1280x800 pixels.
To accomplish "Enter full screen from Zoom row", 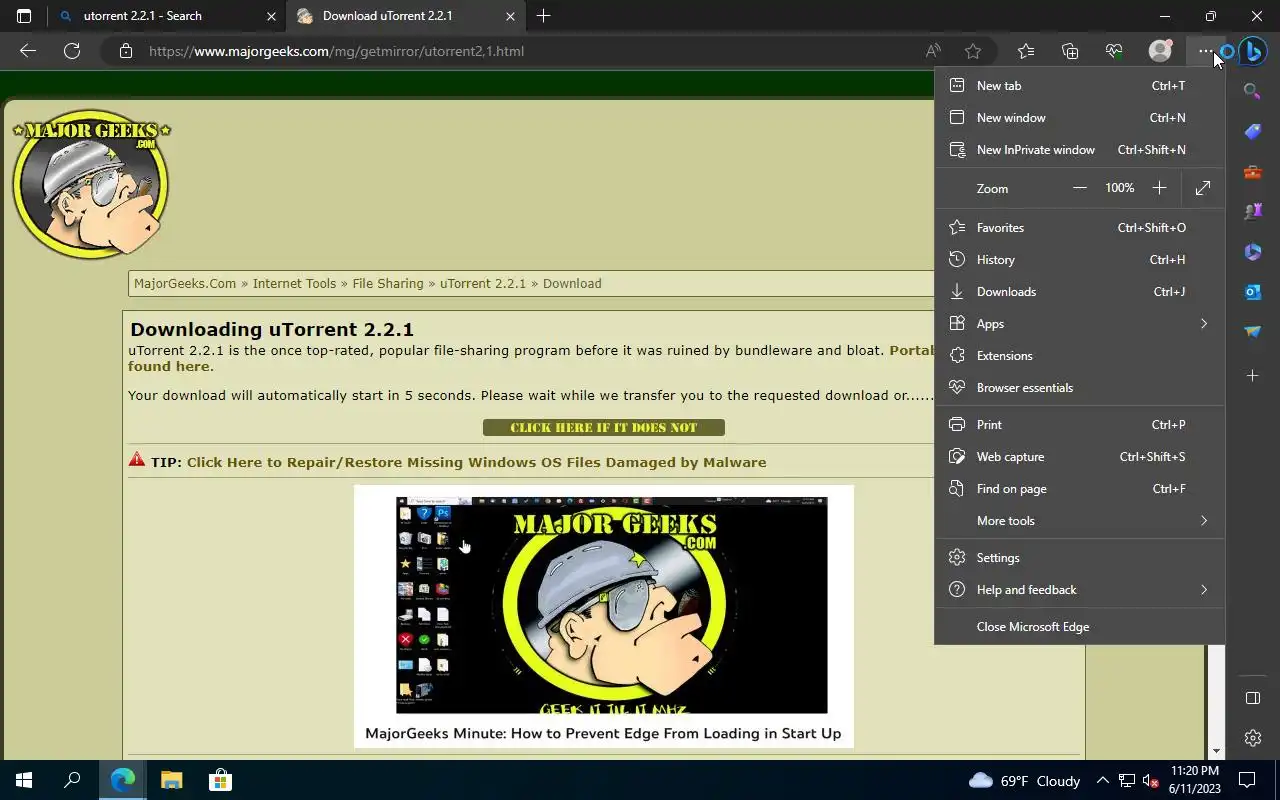I will click(x=1203, y=188).
